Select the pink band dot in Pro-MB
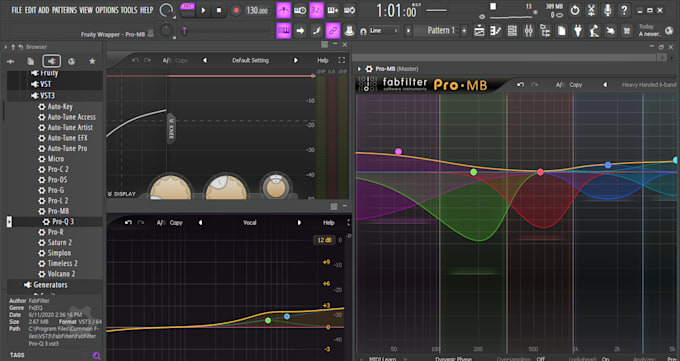 pyautogui.click(x=399, y=151)
